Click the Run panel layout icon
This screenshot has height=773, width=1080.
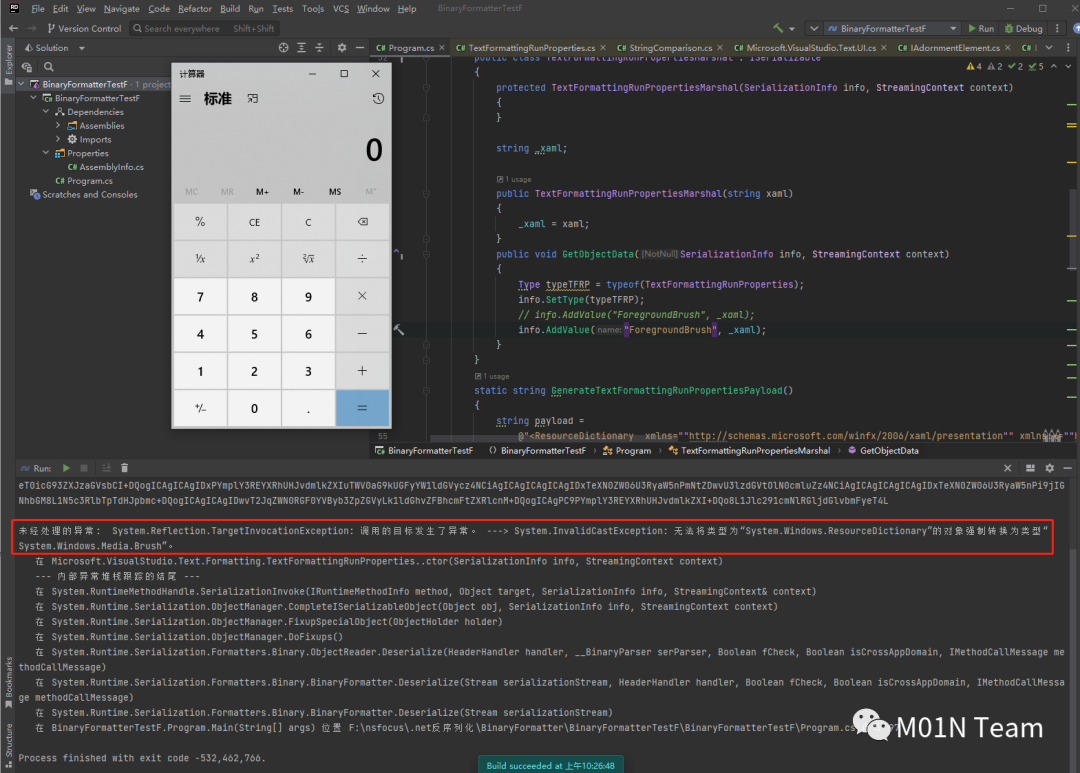(1030, 468)
